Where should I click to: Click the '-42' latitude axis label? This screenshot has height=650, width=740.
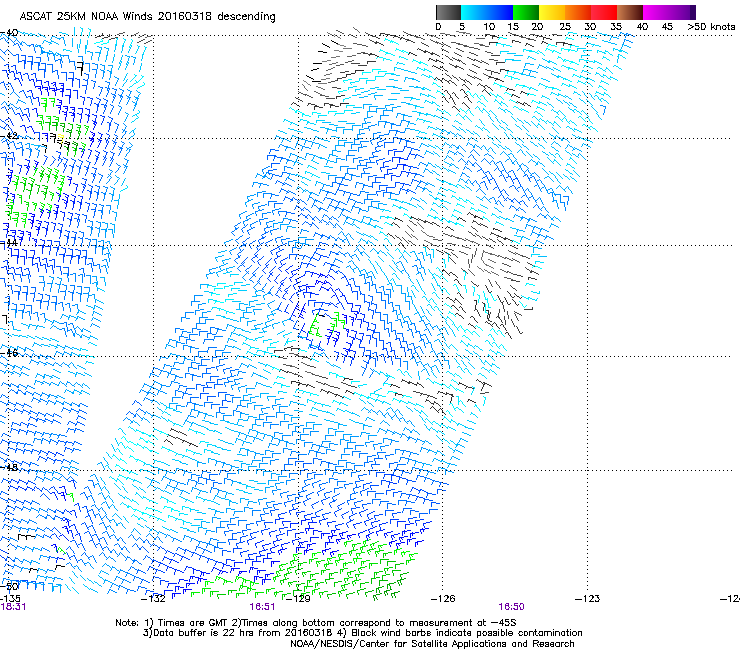[x=9, y=136]
